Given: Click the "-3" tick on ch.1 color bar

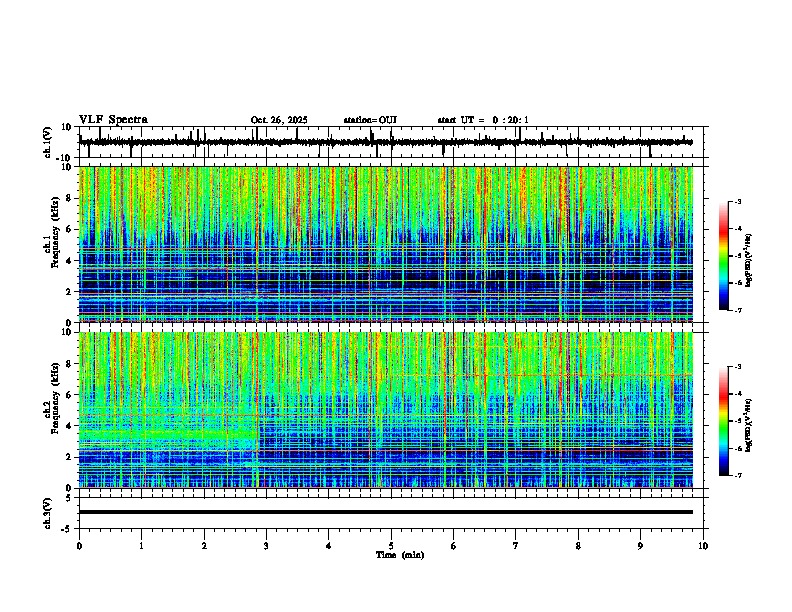Looking at the screenshot, I should tap(738, 201).
